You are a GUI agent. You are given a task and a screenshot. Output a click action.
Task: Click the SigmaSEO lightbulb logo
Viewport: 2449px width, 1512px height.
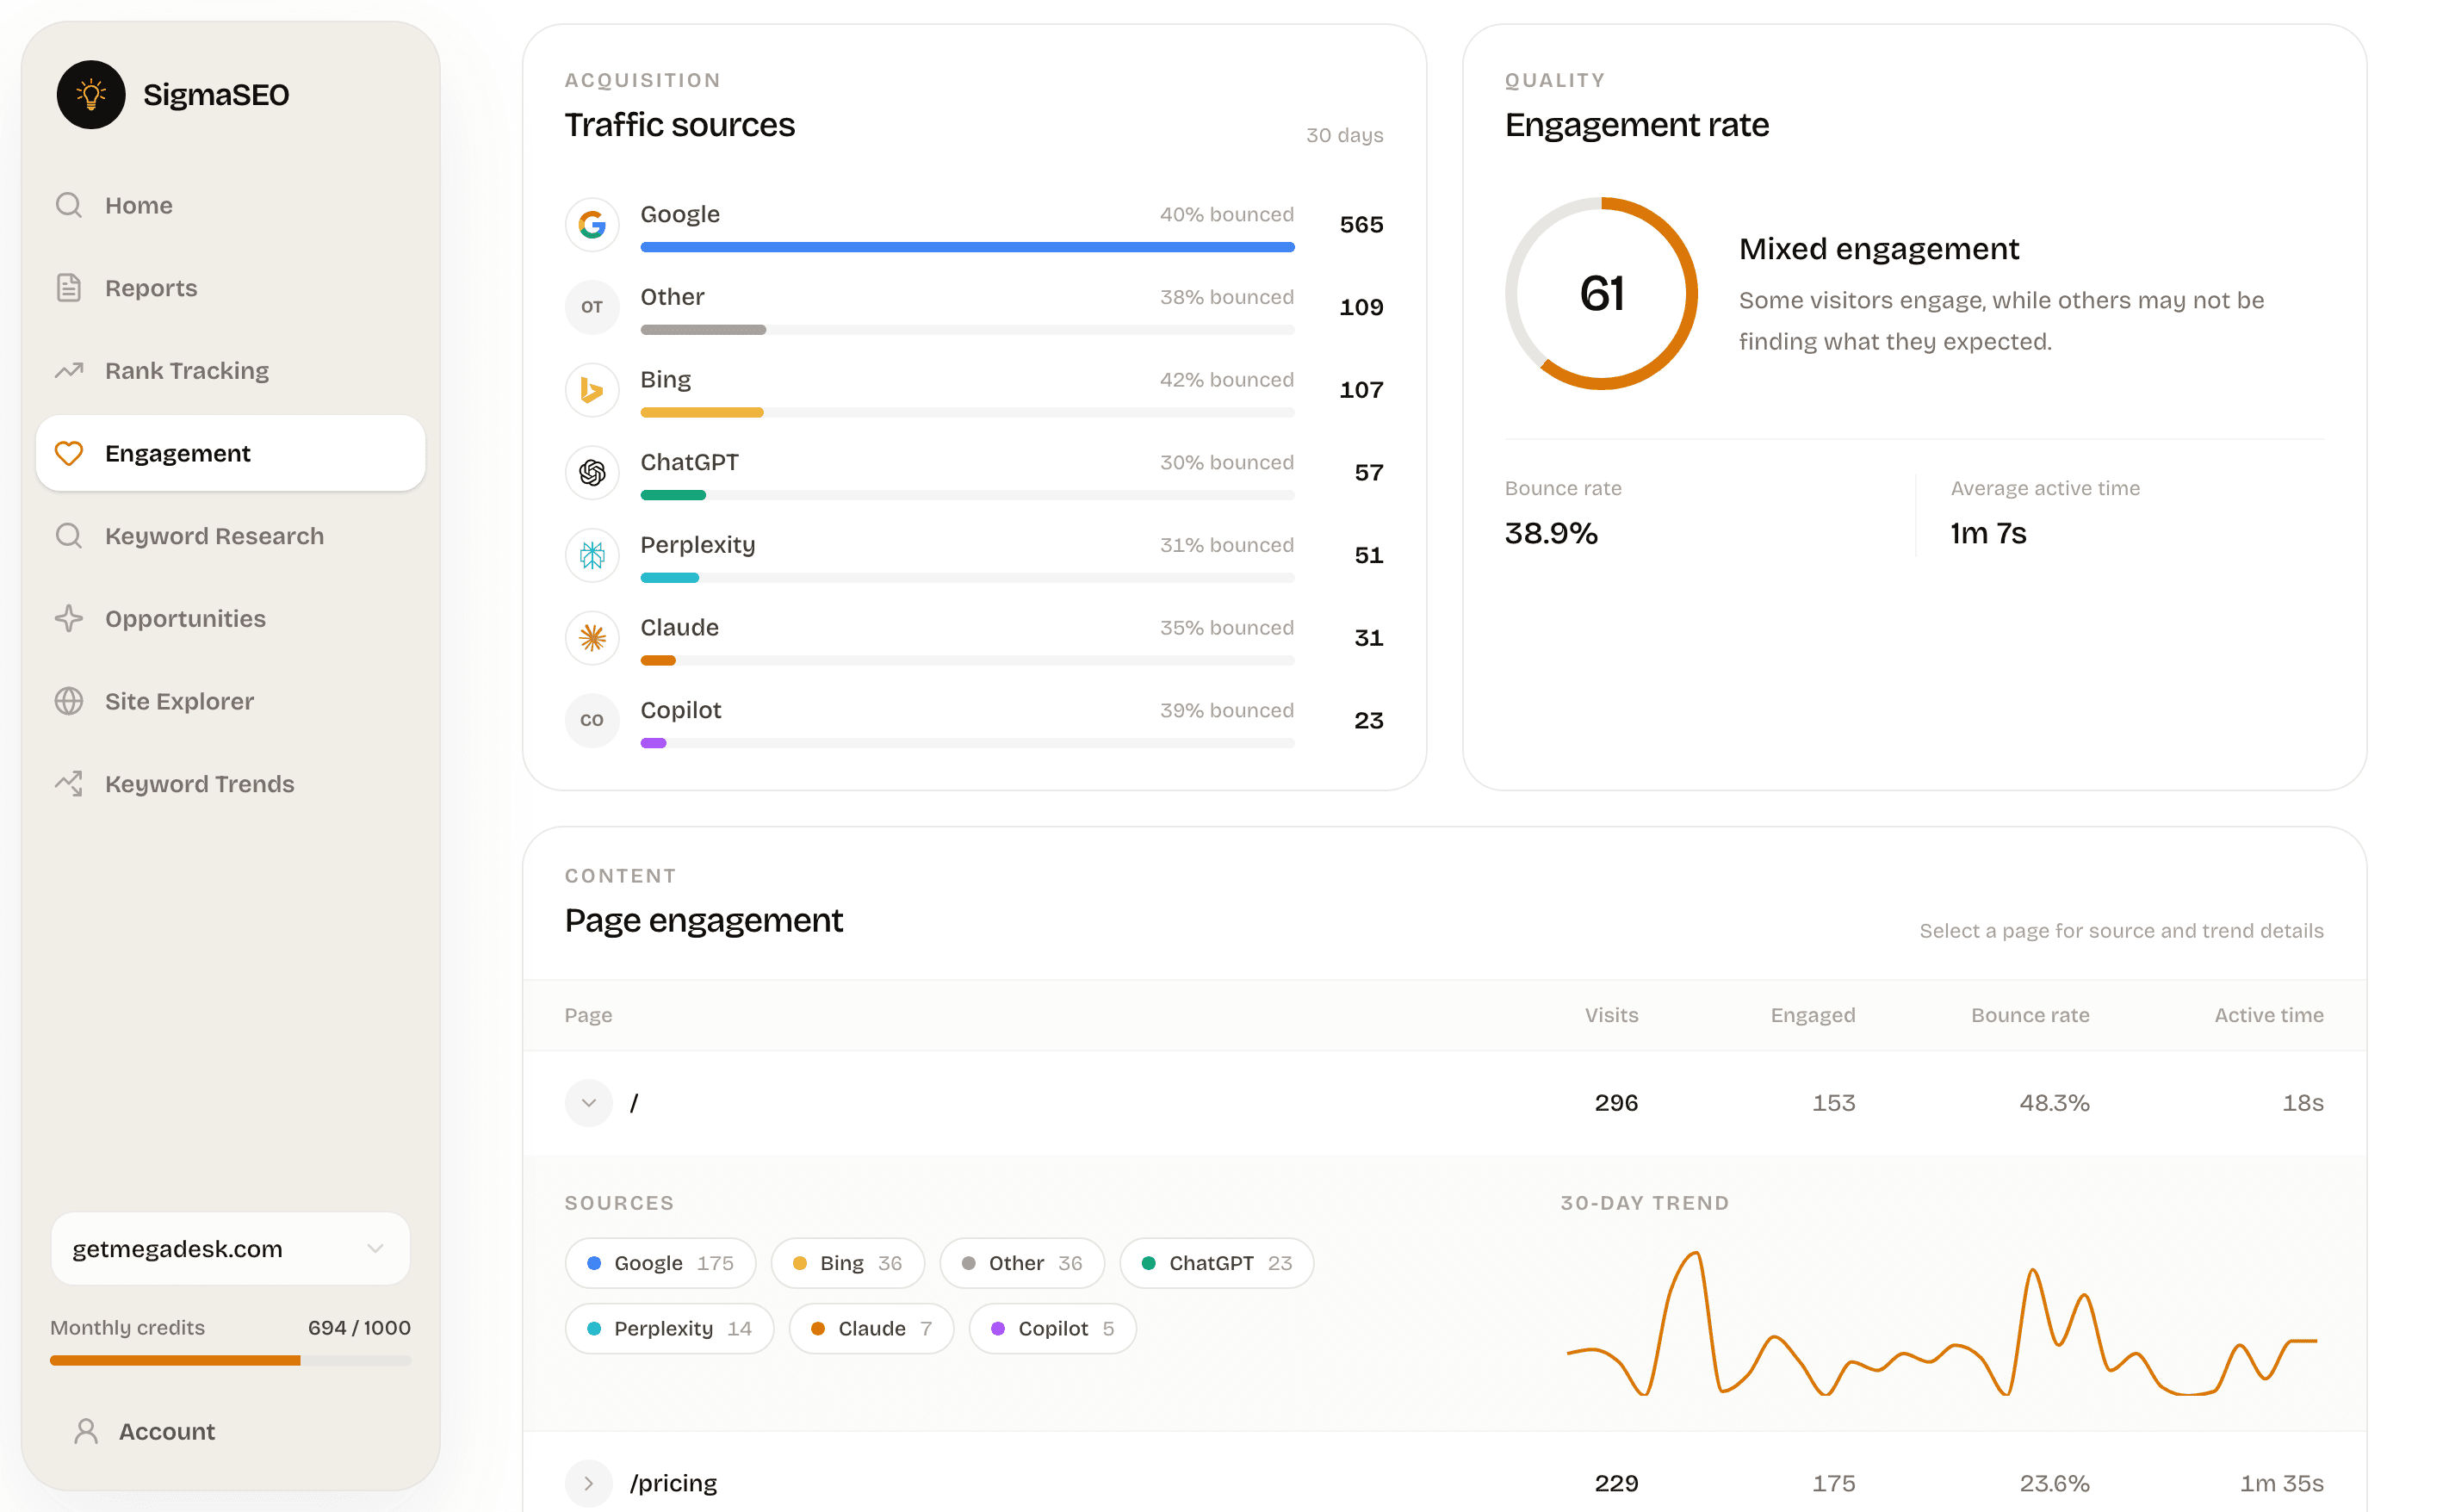pos(91,95)
